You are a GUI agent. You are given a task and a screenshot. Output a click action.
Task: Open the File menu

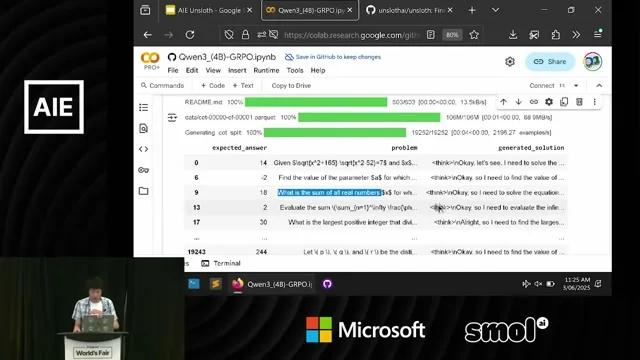173,70
